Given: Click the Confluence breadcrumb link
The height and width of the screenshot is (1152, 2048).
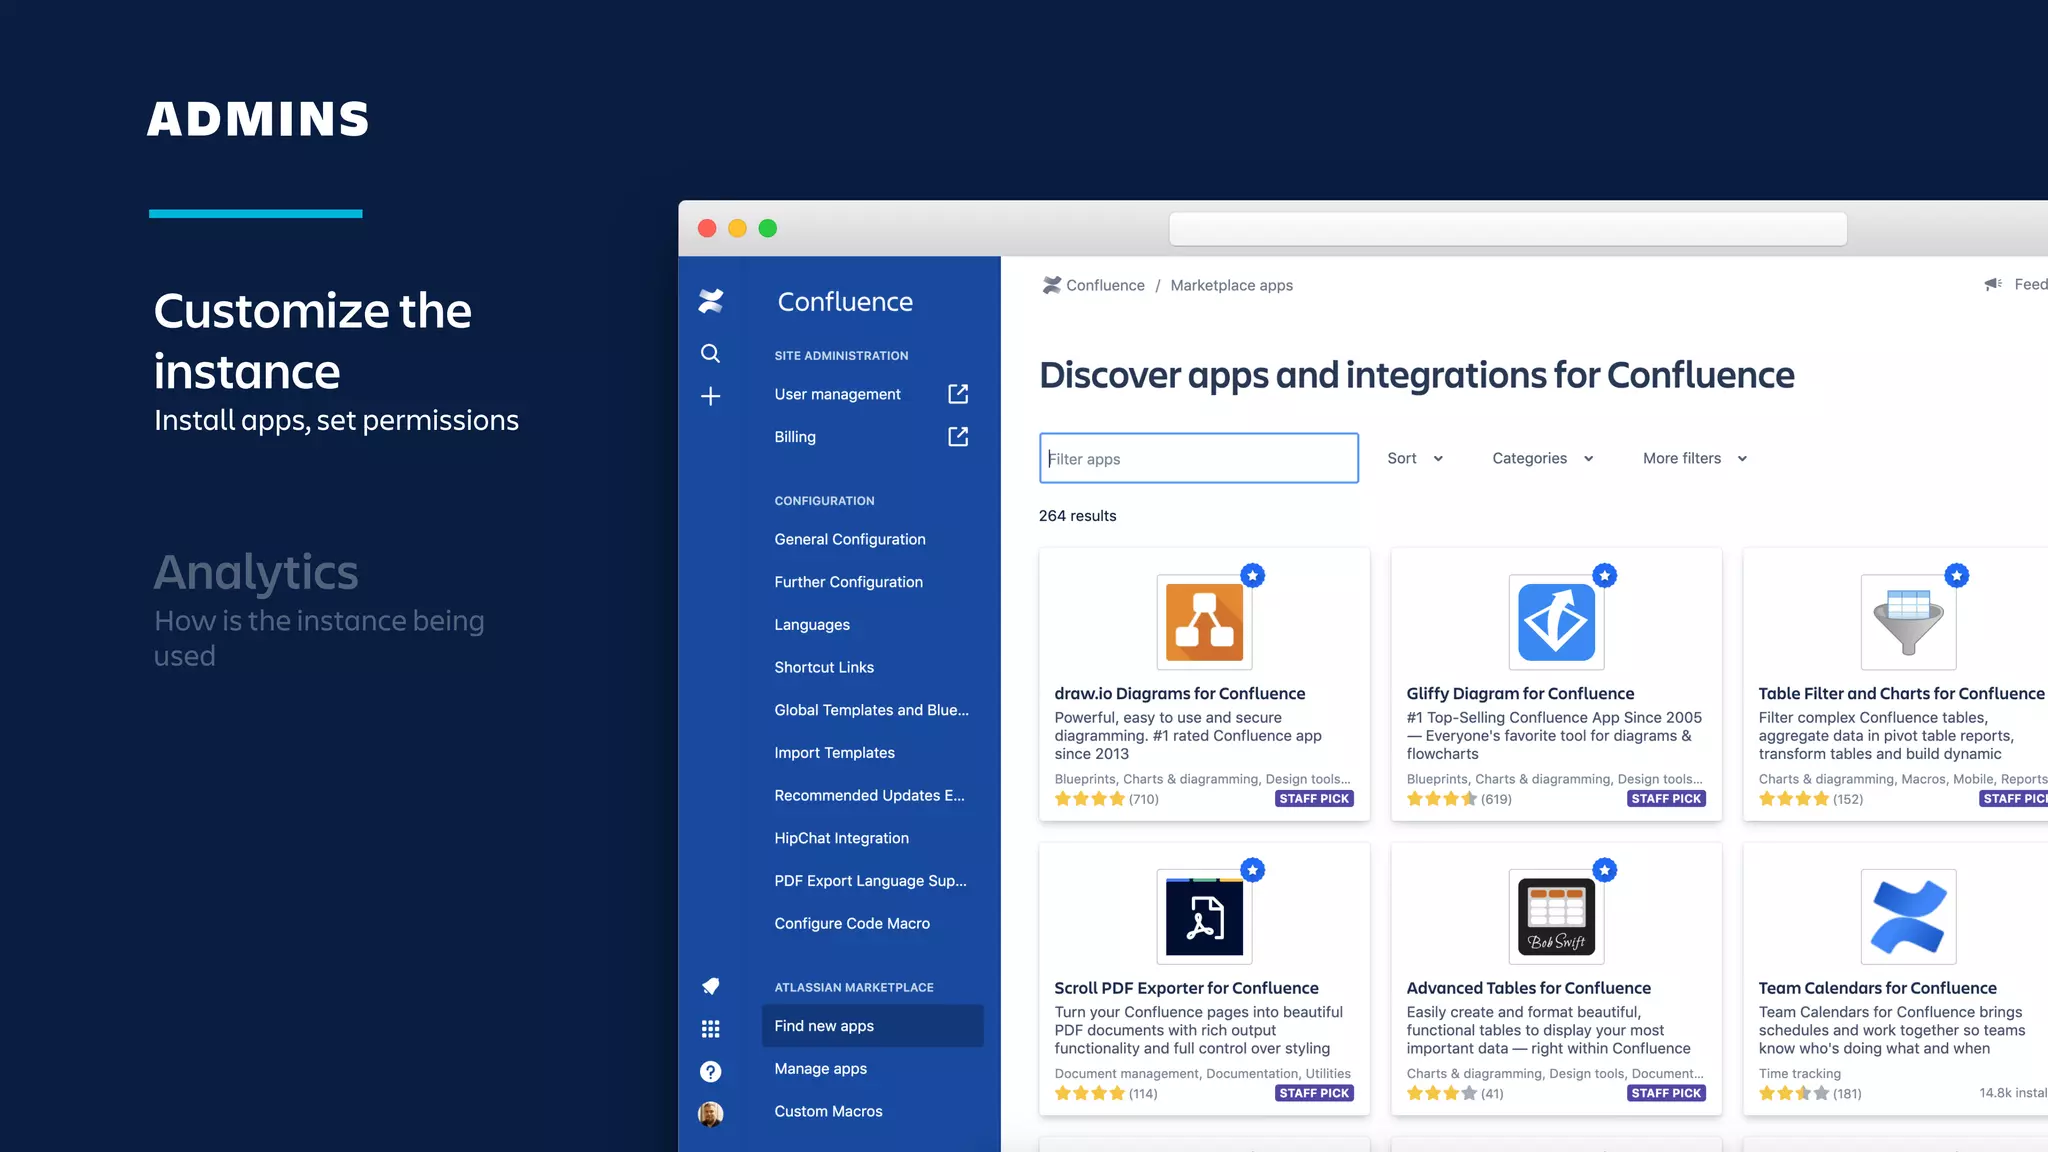Looking at the screenshot, I should [1105, 285].
